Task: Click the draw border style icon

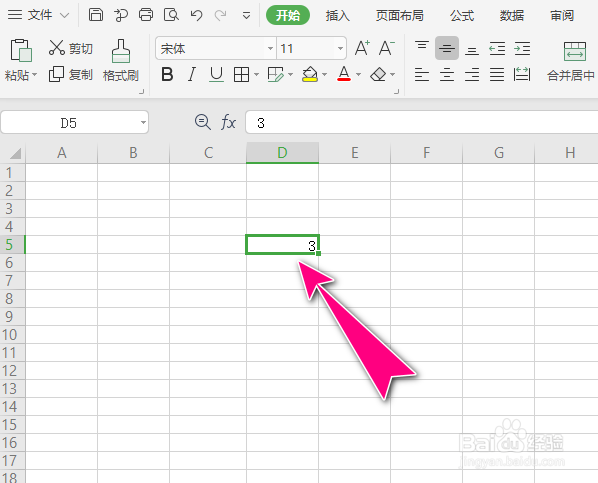Action: click(x=276, y=74)
